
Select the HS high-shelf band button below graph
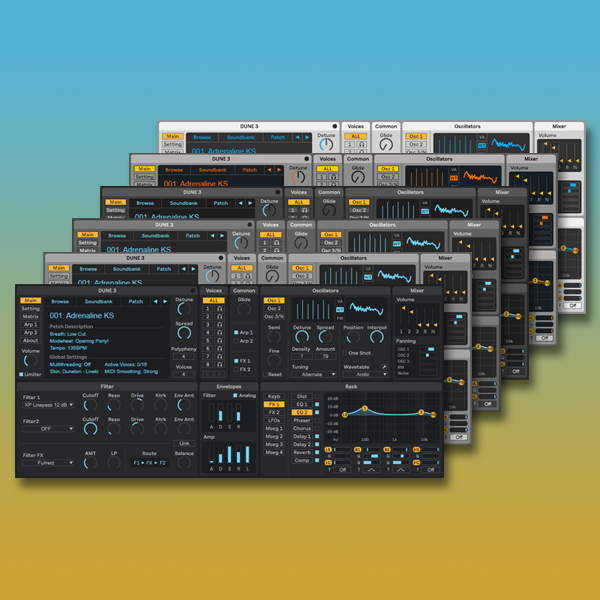point(416,450)
